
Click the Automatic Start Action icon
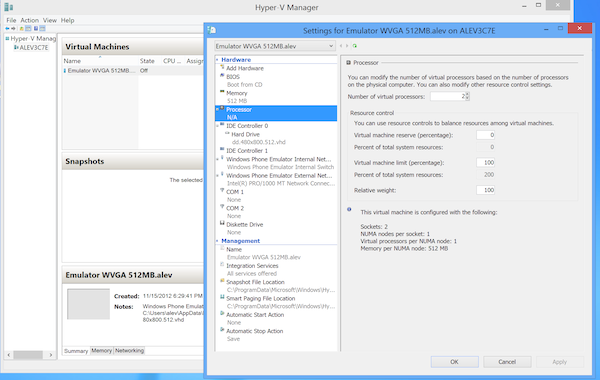point(222,314)
